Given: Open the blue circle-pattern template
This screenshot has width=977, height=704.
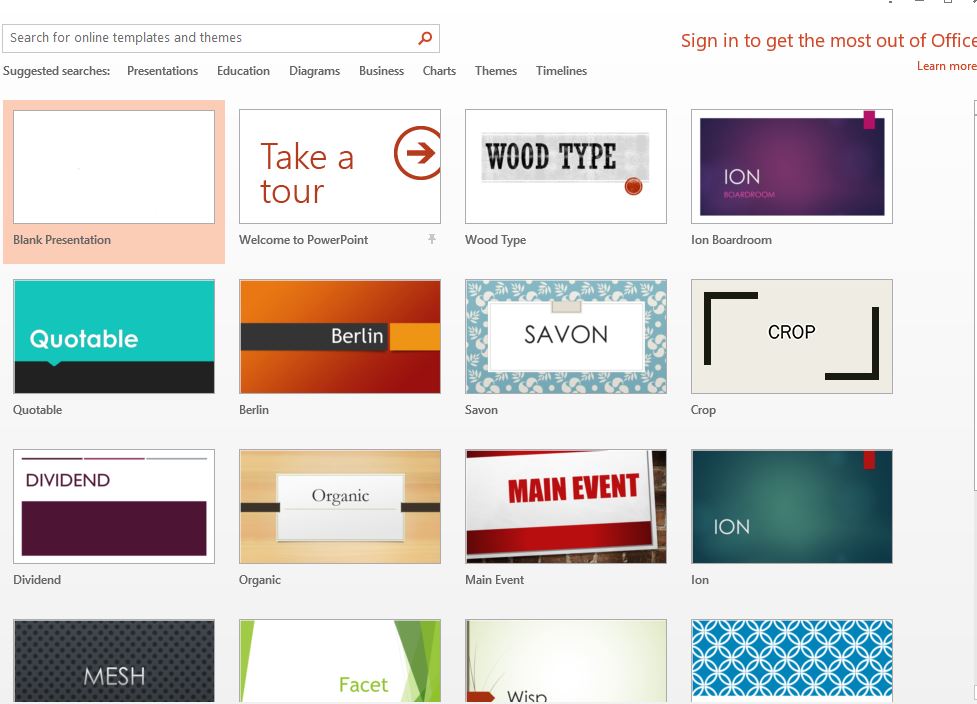Looking at the screenshot, I should pyautogui.click(x=792, y=661).
